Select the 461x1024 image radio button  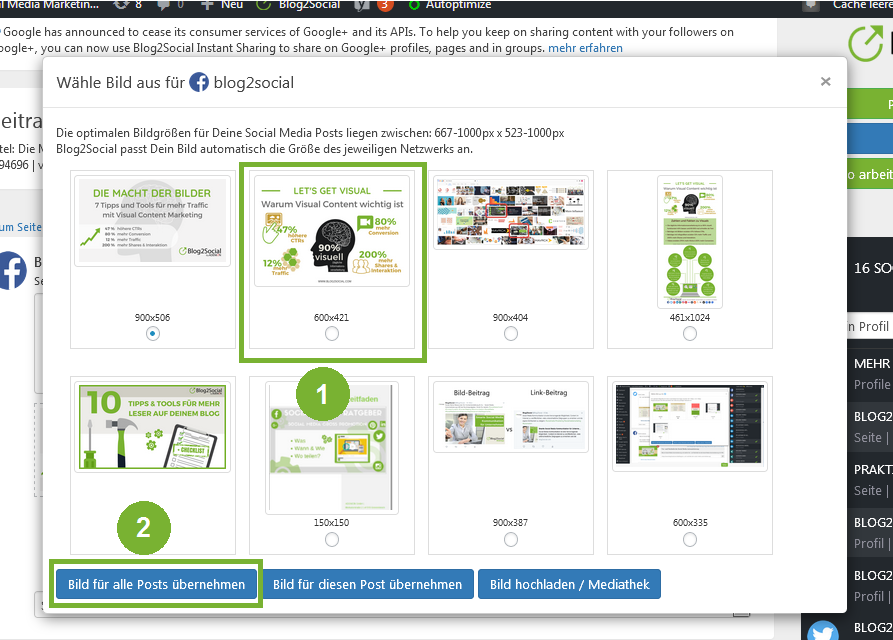[690, 334]
